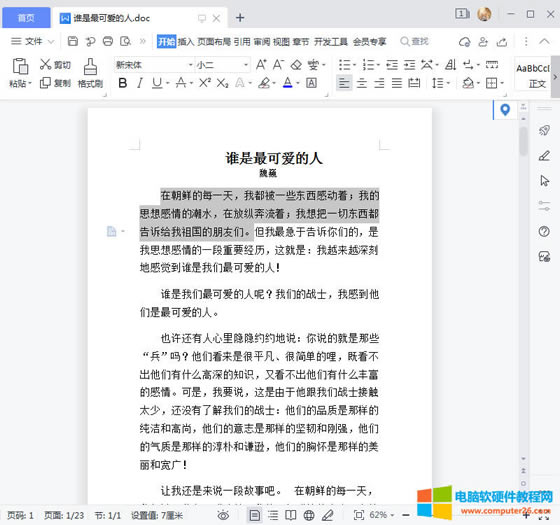Open the 文件 (File) menu
The height and width of the screenshot is (525, 560).
(32, 41)
